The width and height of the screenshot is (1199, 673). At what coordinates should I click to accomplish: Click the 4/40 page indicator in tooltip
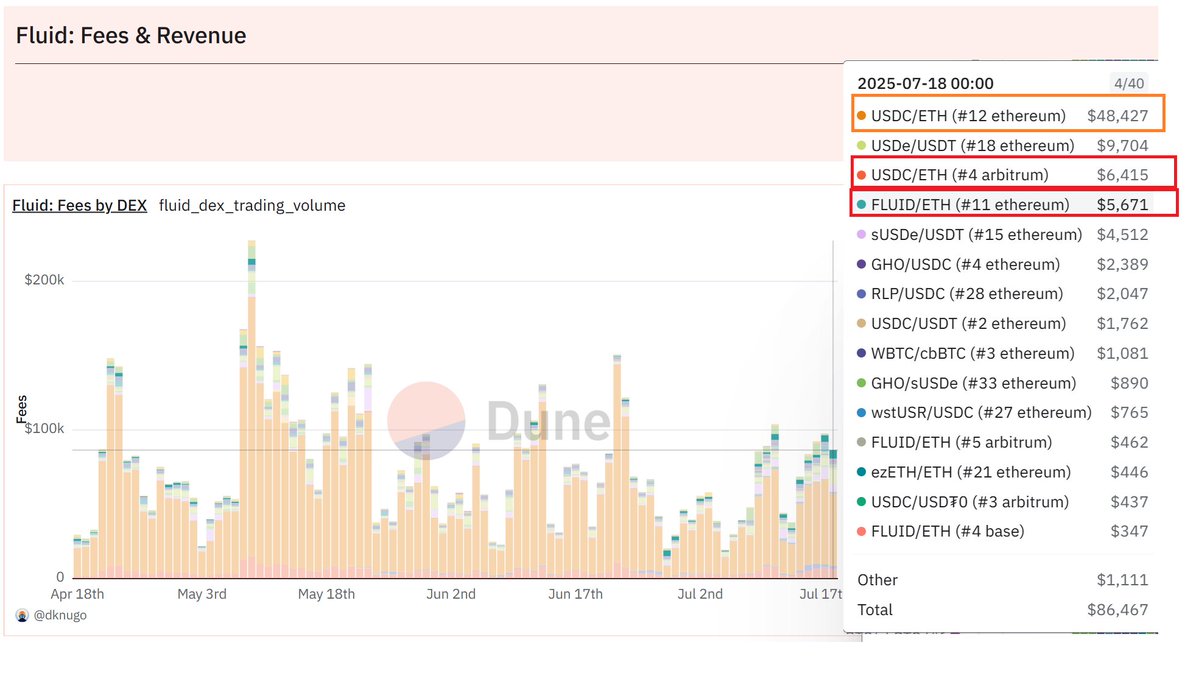click(x=1129, y=83)
